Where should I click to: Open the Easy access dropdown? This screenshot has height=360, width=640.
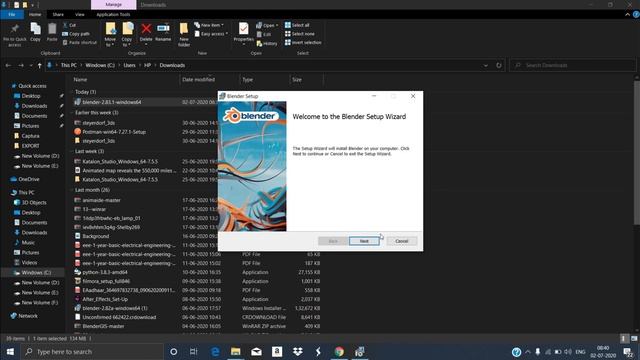(211, 34)
